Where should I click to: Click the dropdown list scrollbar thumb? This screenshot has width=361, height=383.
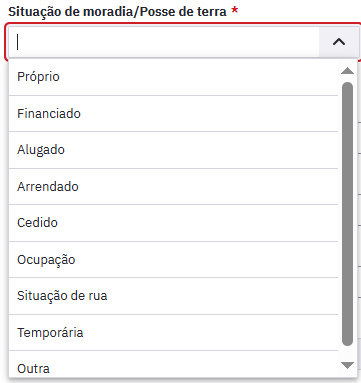pos(347,214)
